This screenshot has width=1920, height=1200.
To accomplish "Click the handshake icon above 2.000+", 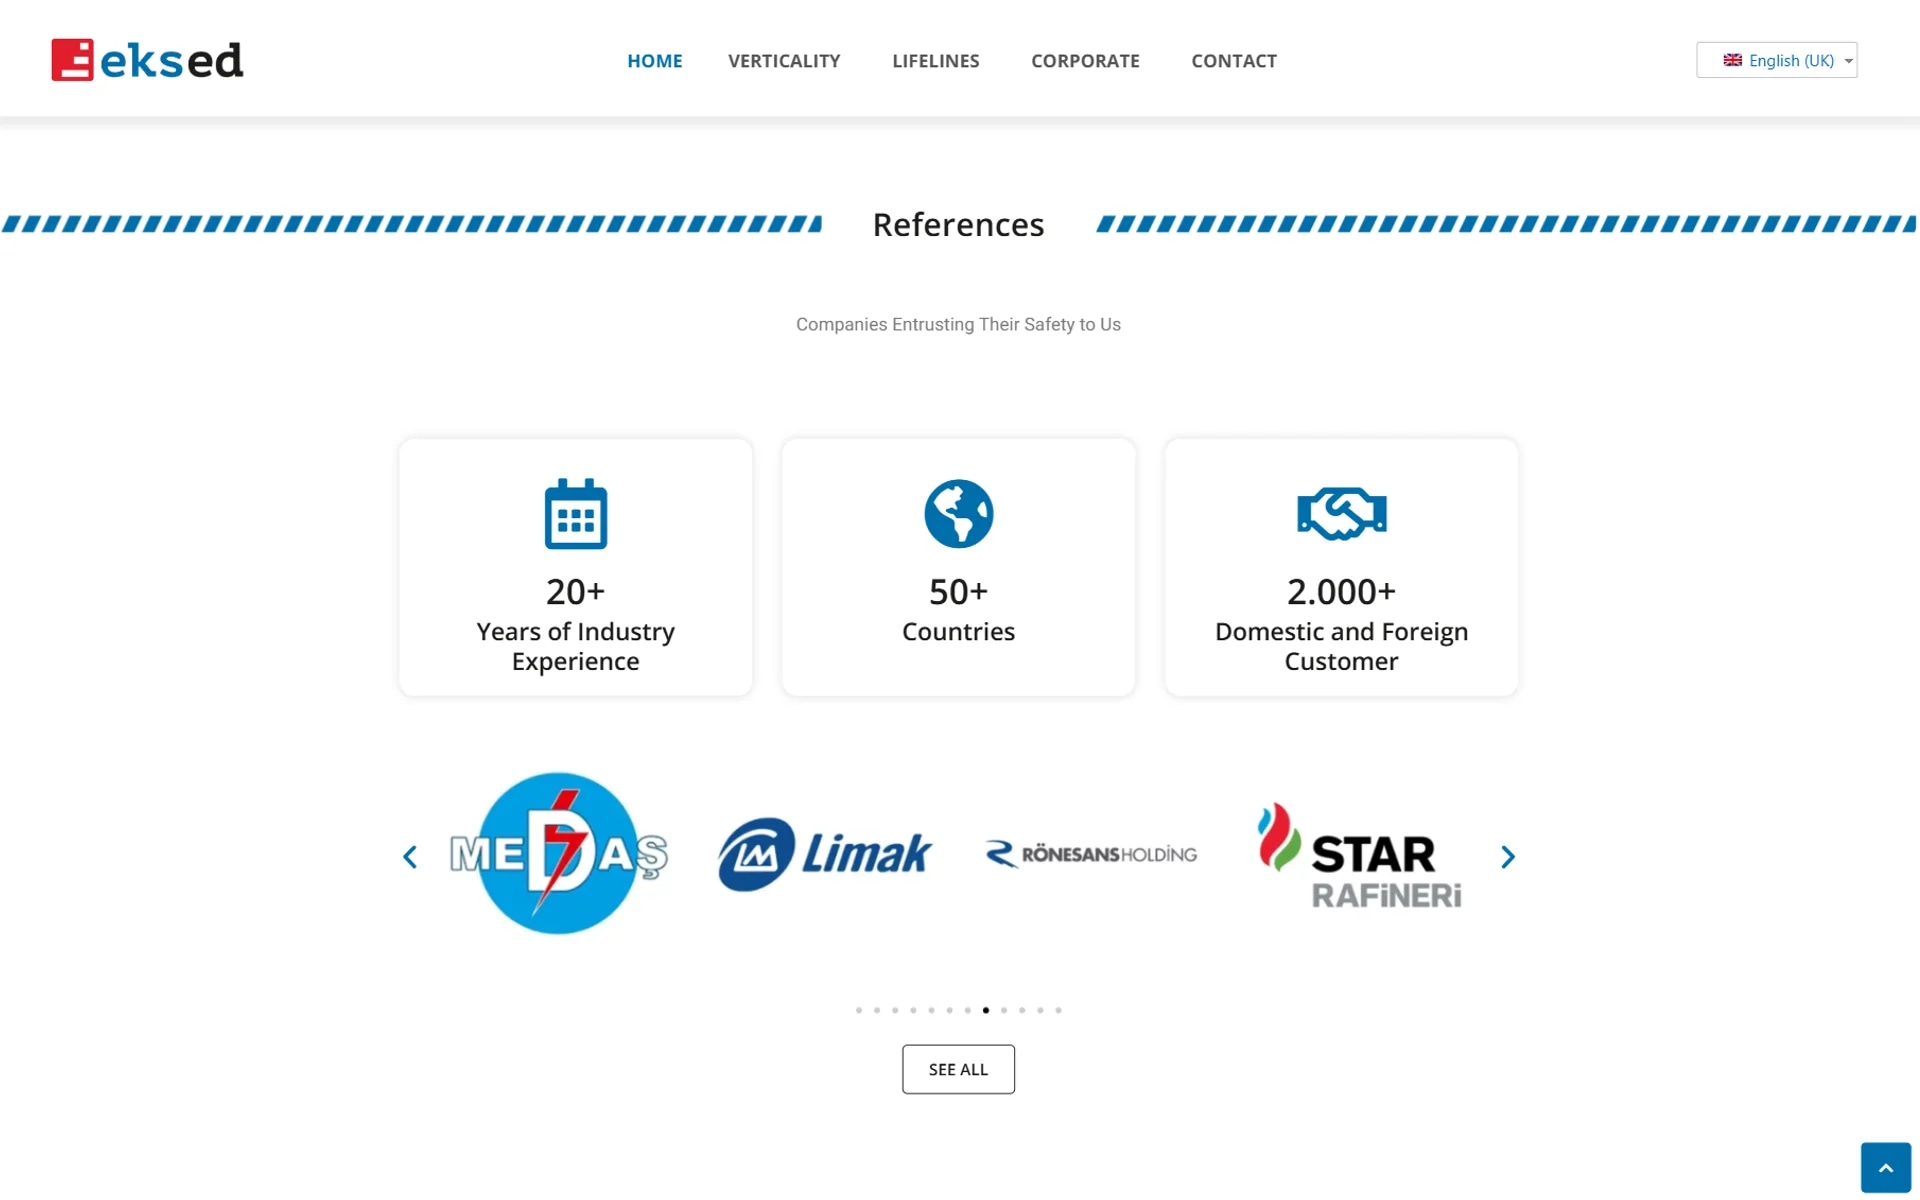I will [x=1342, y=514].
